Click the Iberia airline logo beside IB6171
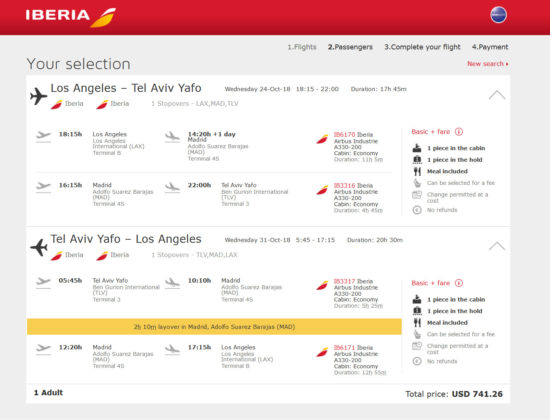This screenshot has height=420, width=550. coord(322,352)
